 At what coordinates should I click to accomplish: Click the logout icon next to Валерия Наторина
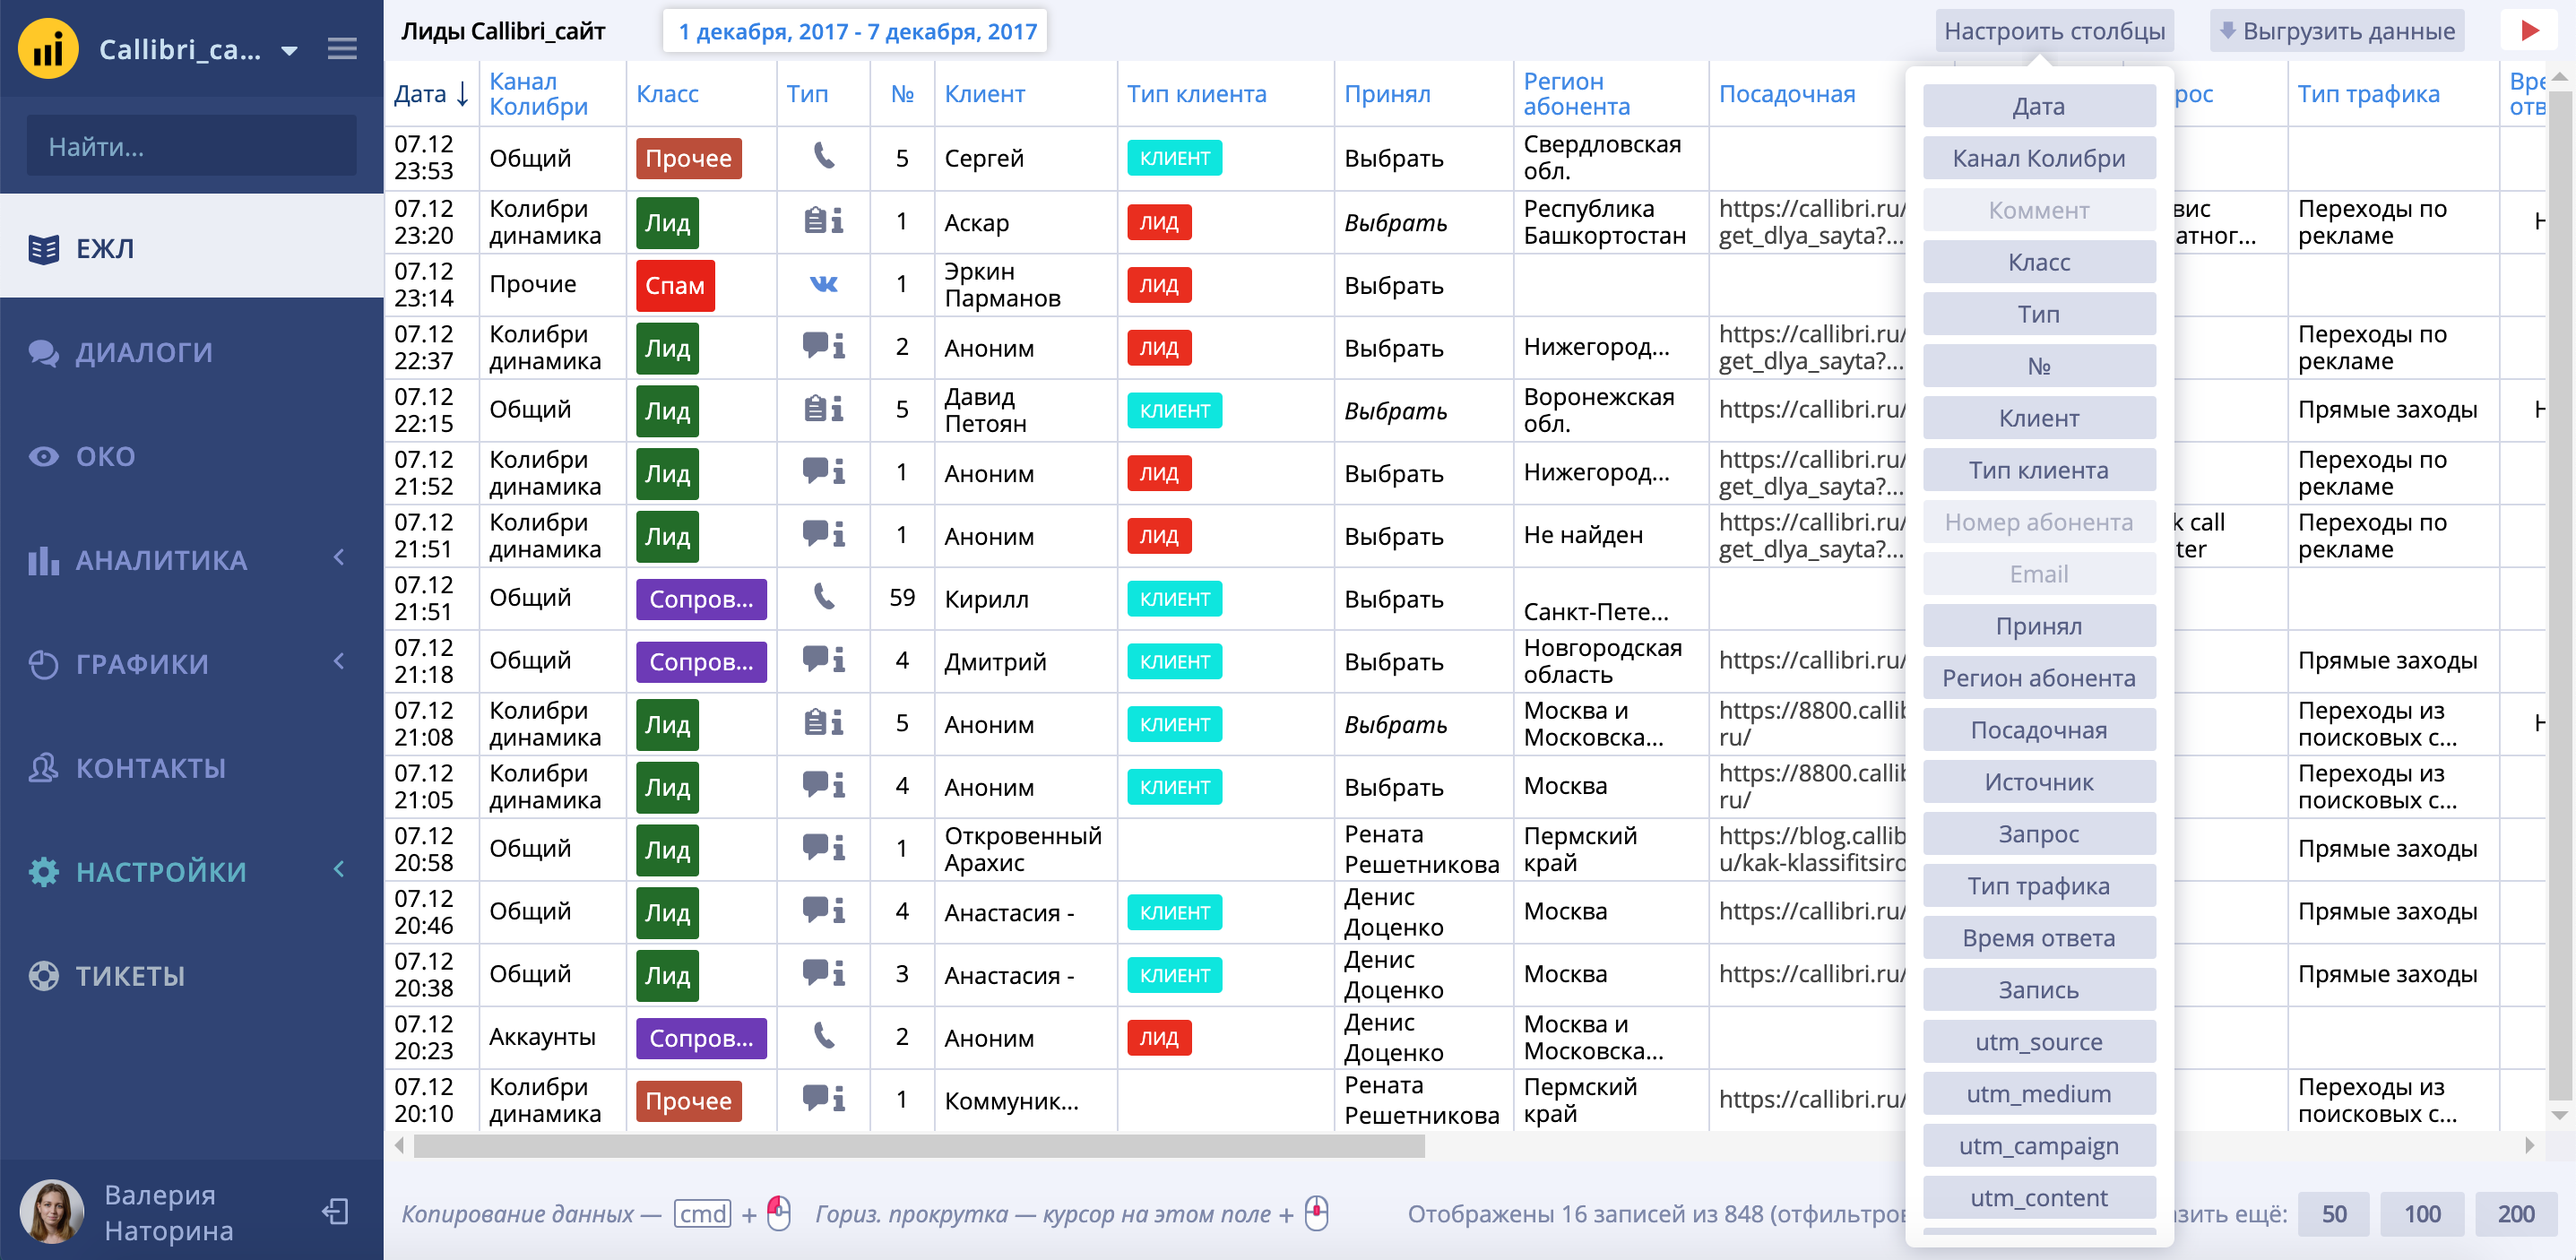335,1212
